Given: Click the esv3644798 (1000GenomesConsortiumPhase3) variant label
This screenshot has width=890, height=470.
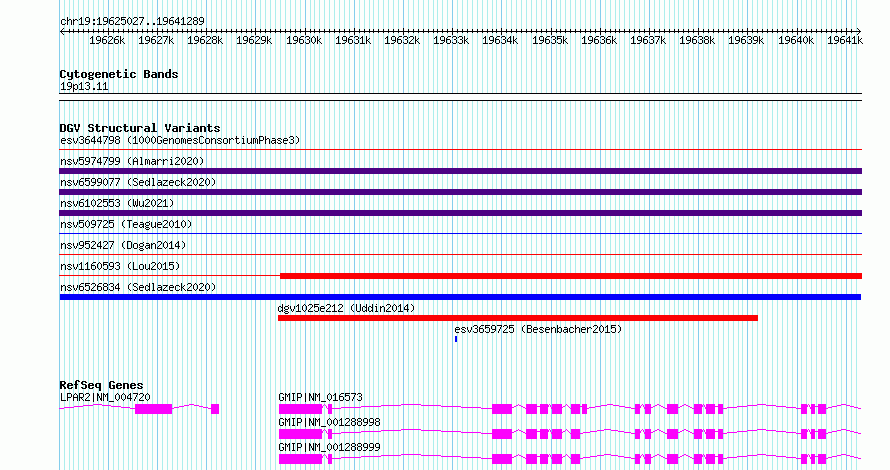Looking at the screenshot, I should pyautogui.click(x=180, y=140).
